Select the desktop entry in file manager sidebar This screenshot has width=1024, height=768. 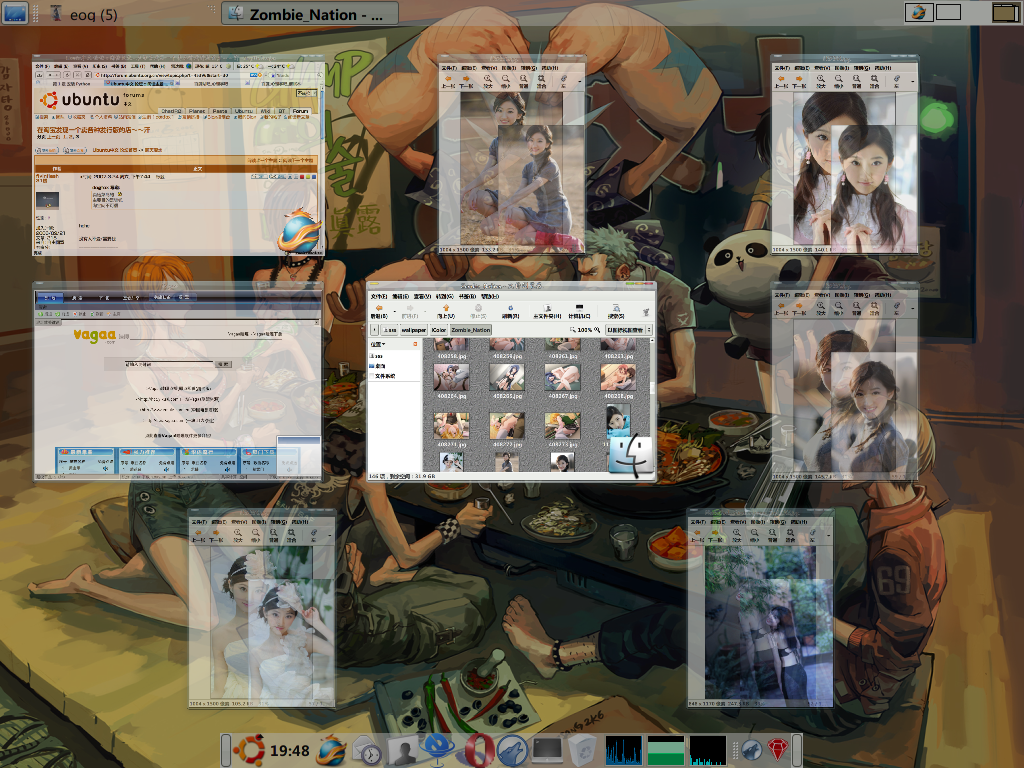click(x=377, y=366)
